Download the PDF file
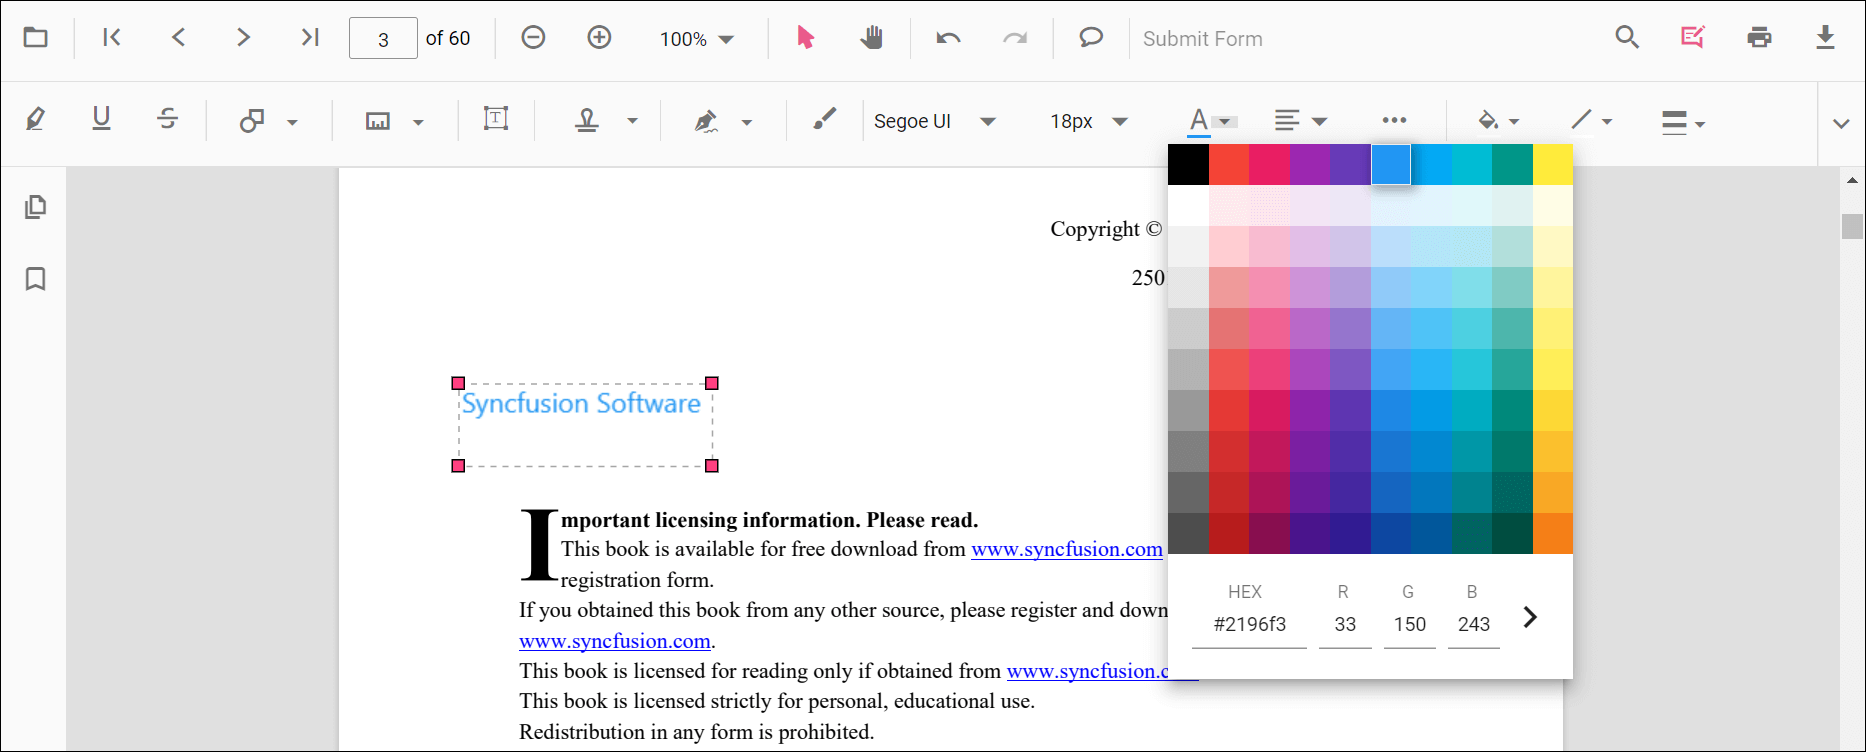This screenshot has width=1866, height=752. point(1825,38)
